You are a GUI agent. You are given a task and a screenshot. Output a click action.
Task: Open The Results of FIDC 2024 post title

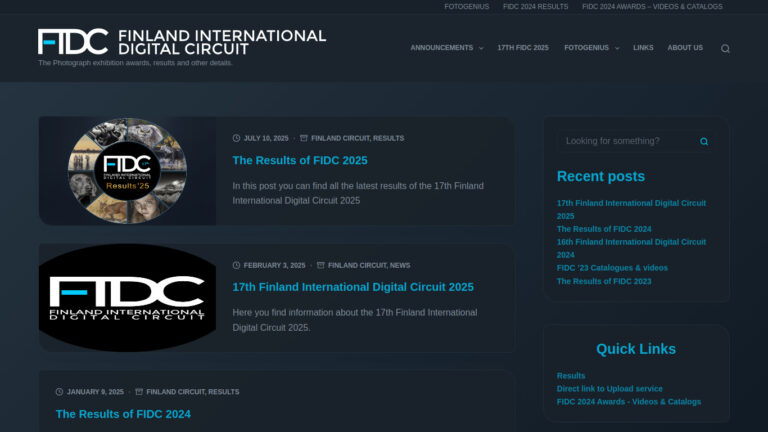pyautogui.click(x=123, y=414)
